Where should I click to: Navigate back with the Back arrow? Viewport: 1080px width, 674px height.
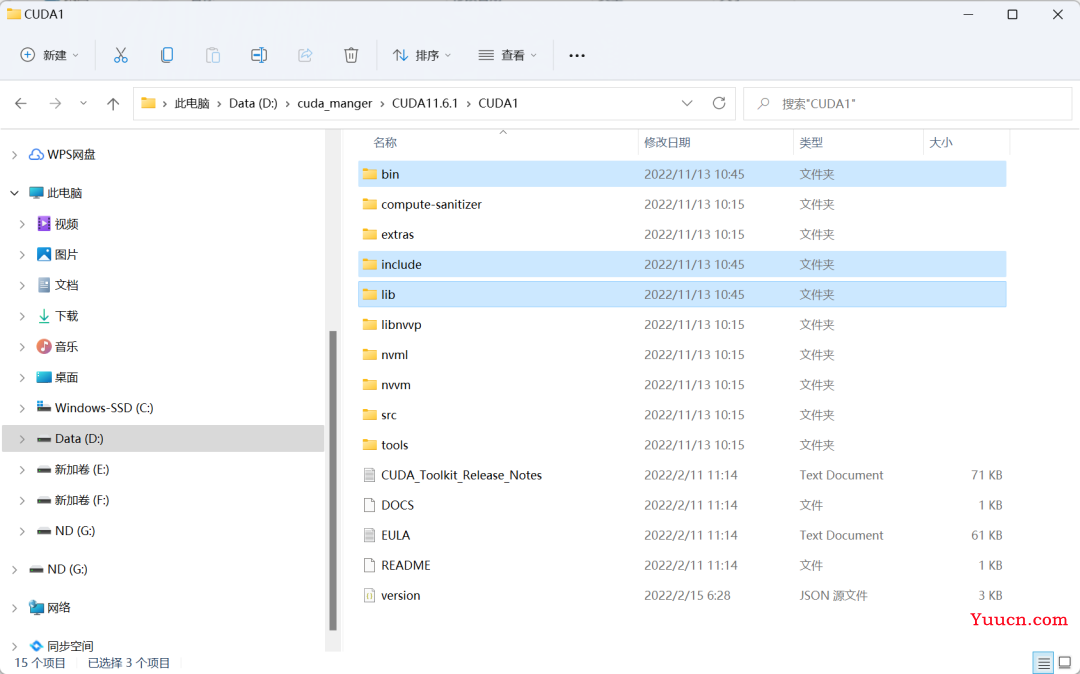[x=21, y=103]
